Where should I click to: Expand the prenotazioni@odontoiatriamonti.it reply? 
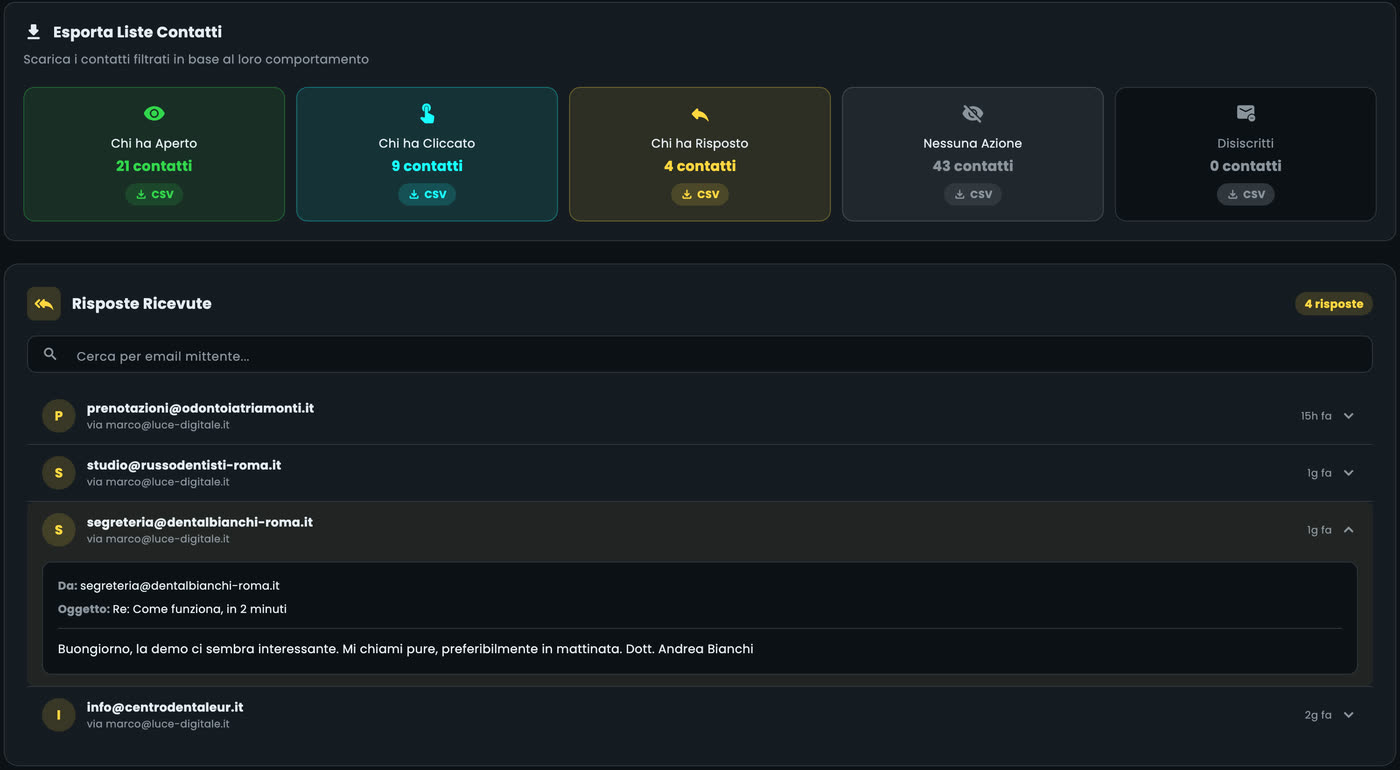[x=1349, y=416]
